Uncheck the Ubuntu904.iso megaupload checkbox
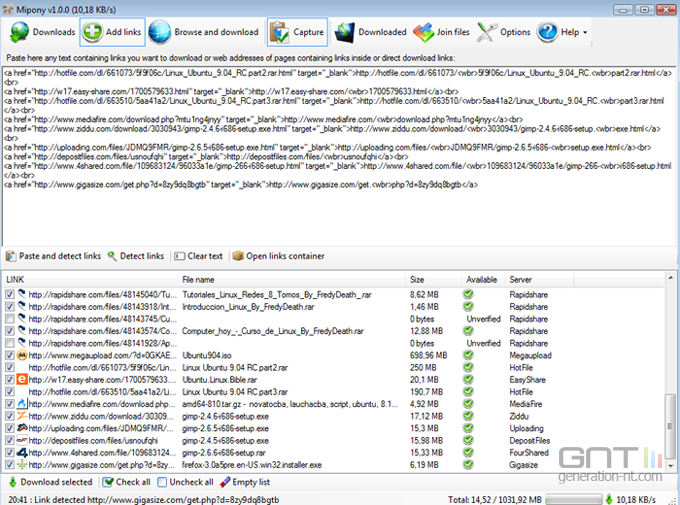Viewport: 680px width, 505px height. point(10,355)
